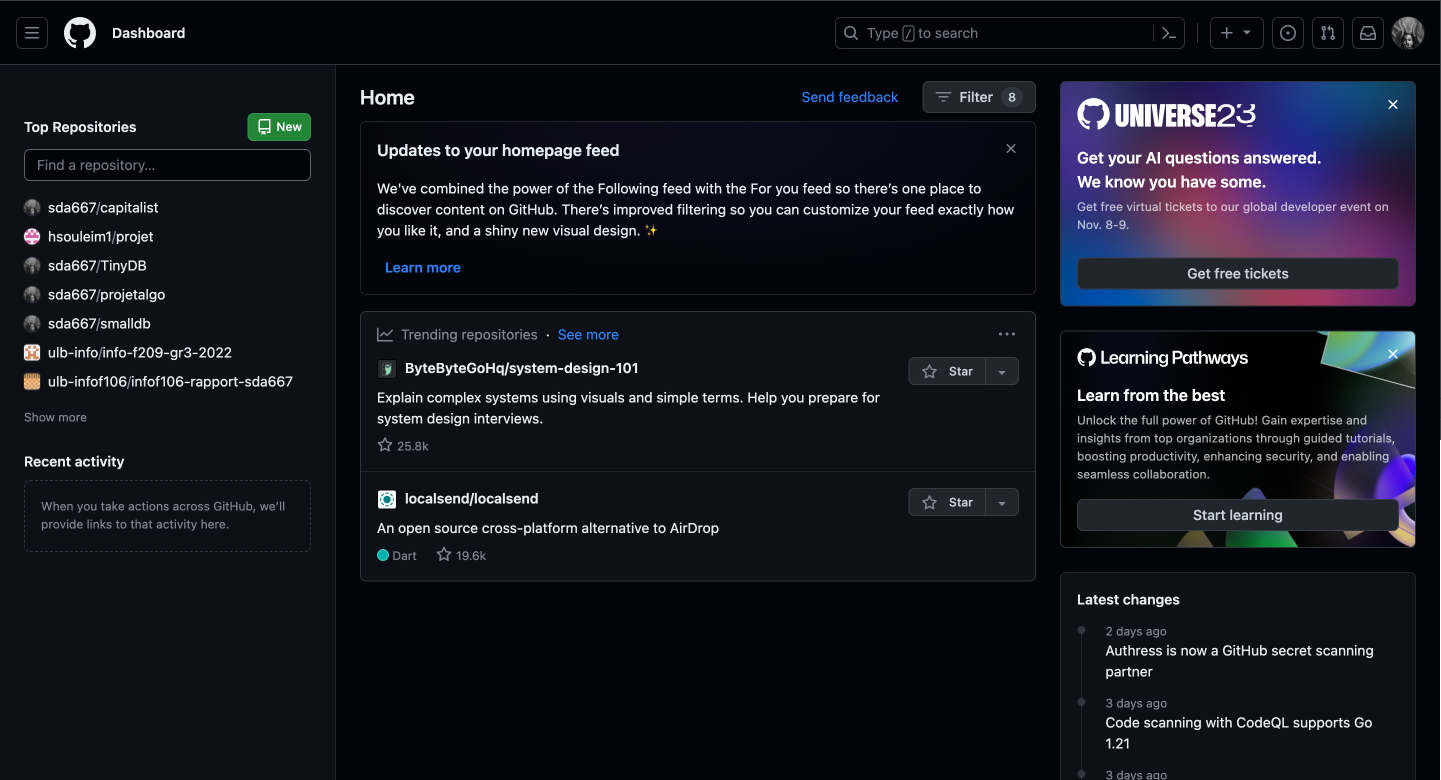This screenshot has height=780, width=1441.
Task: Click the 19.6k stargazers count
Action: click(x=461, y=555)
